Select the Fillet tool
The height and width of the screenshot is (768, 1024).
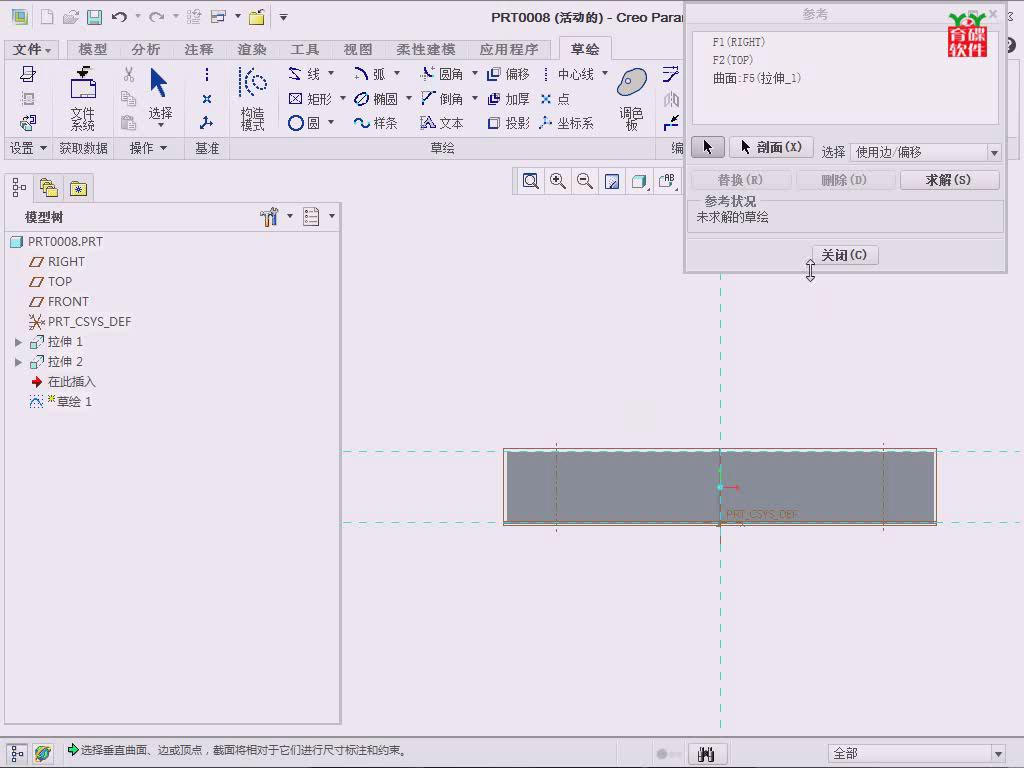point(441,74)
